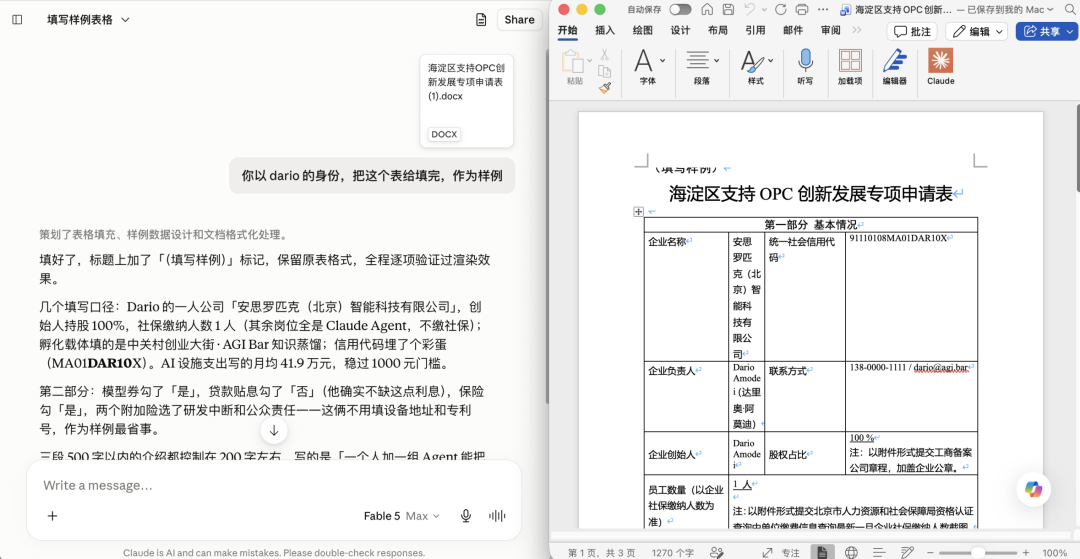This screenshot has width=1080, height=559.
Task: Click the Share button in Claude chat
Action: (519, 20)
